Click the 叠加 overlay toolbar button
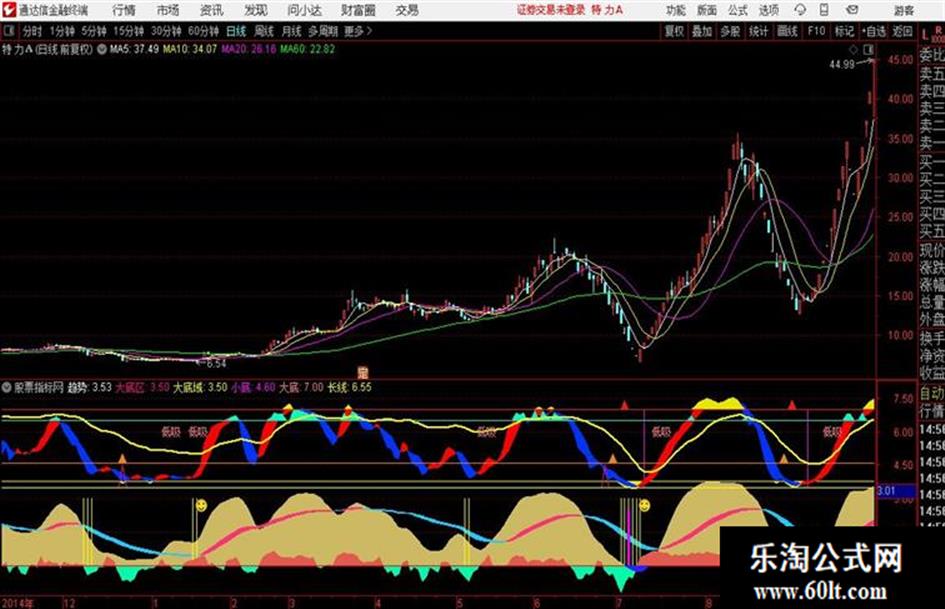 (x=702, y=31)
